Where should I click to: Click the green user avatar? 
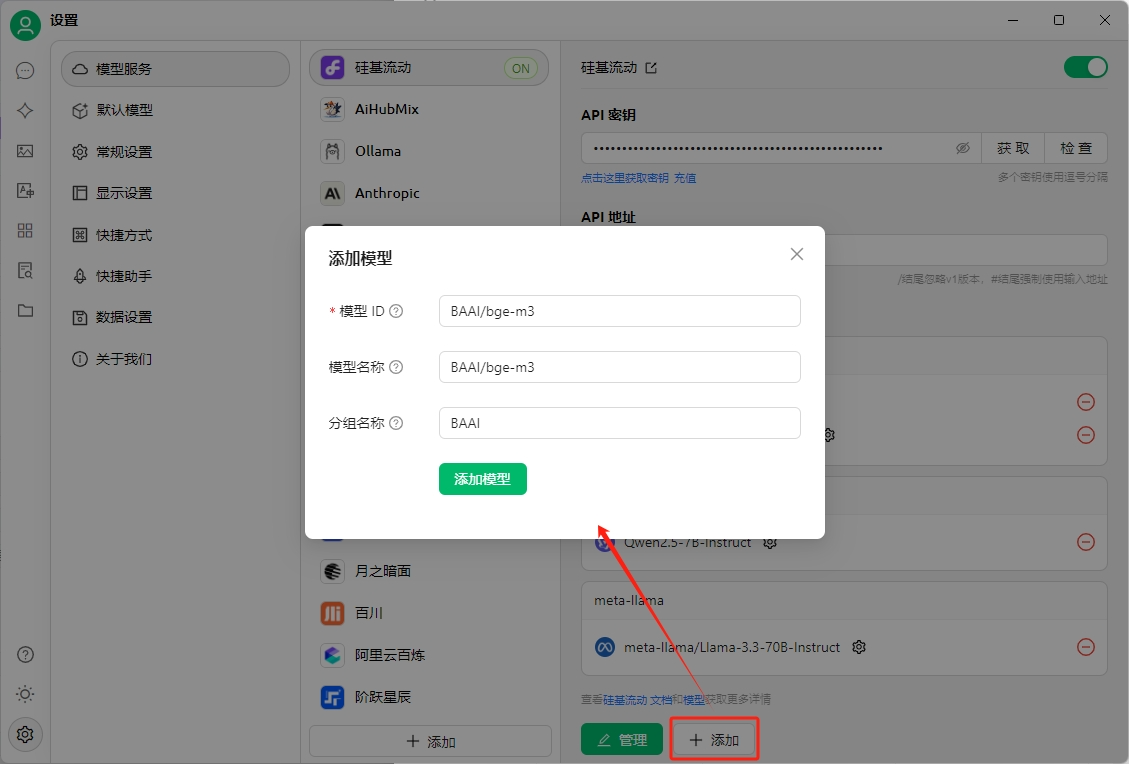coord(25,25)
